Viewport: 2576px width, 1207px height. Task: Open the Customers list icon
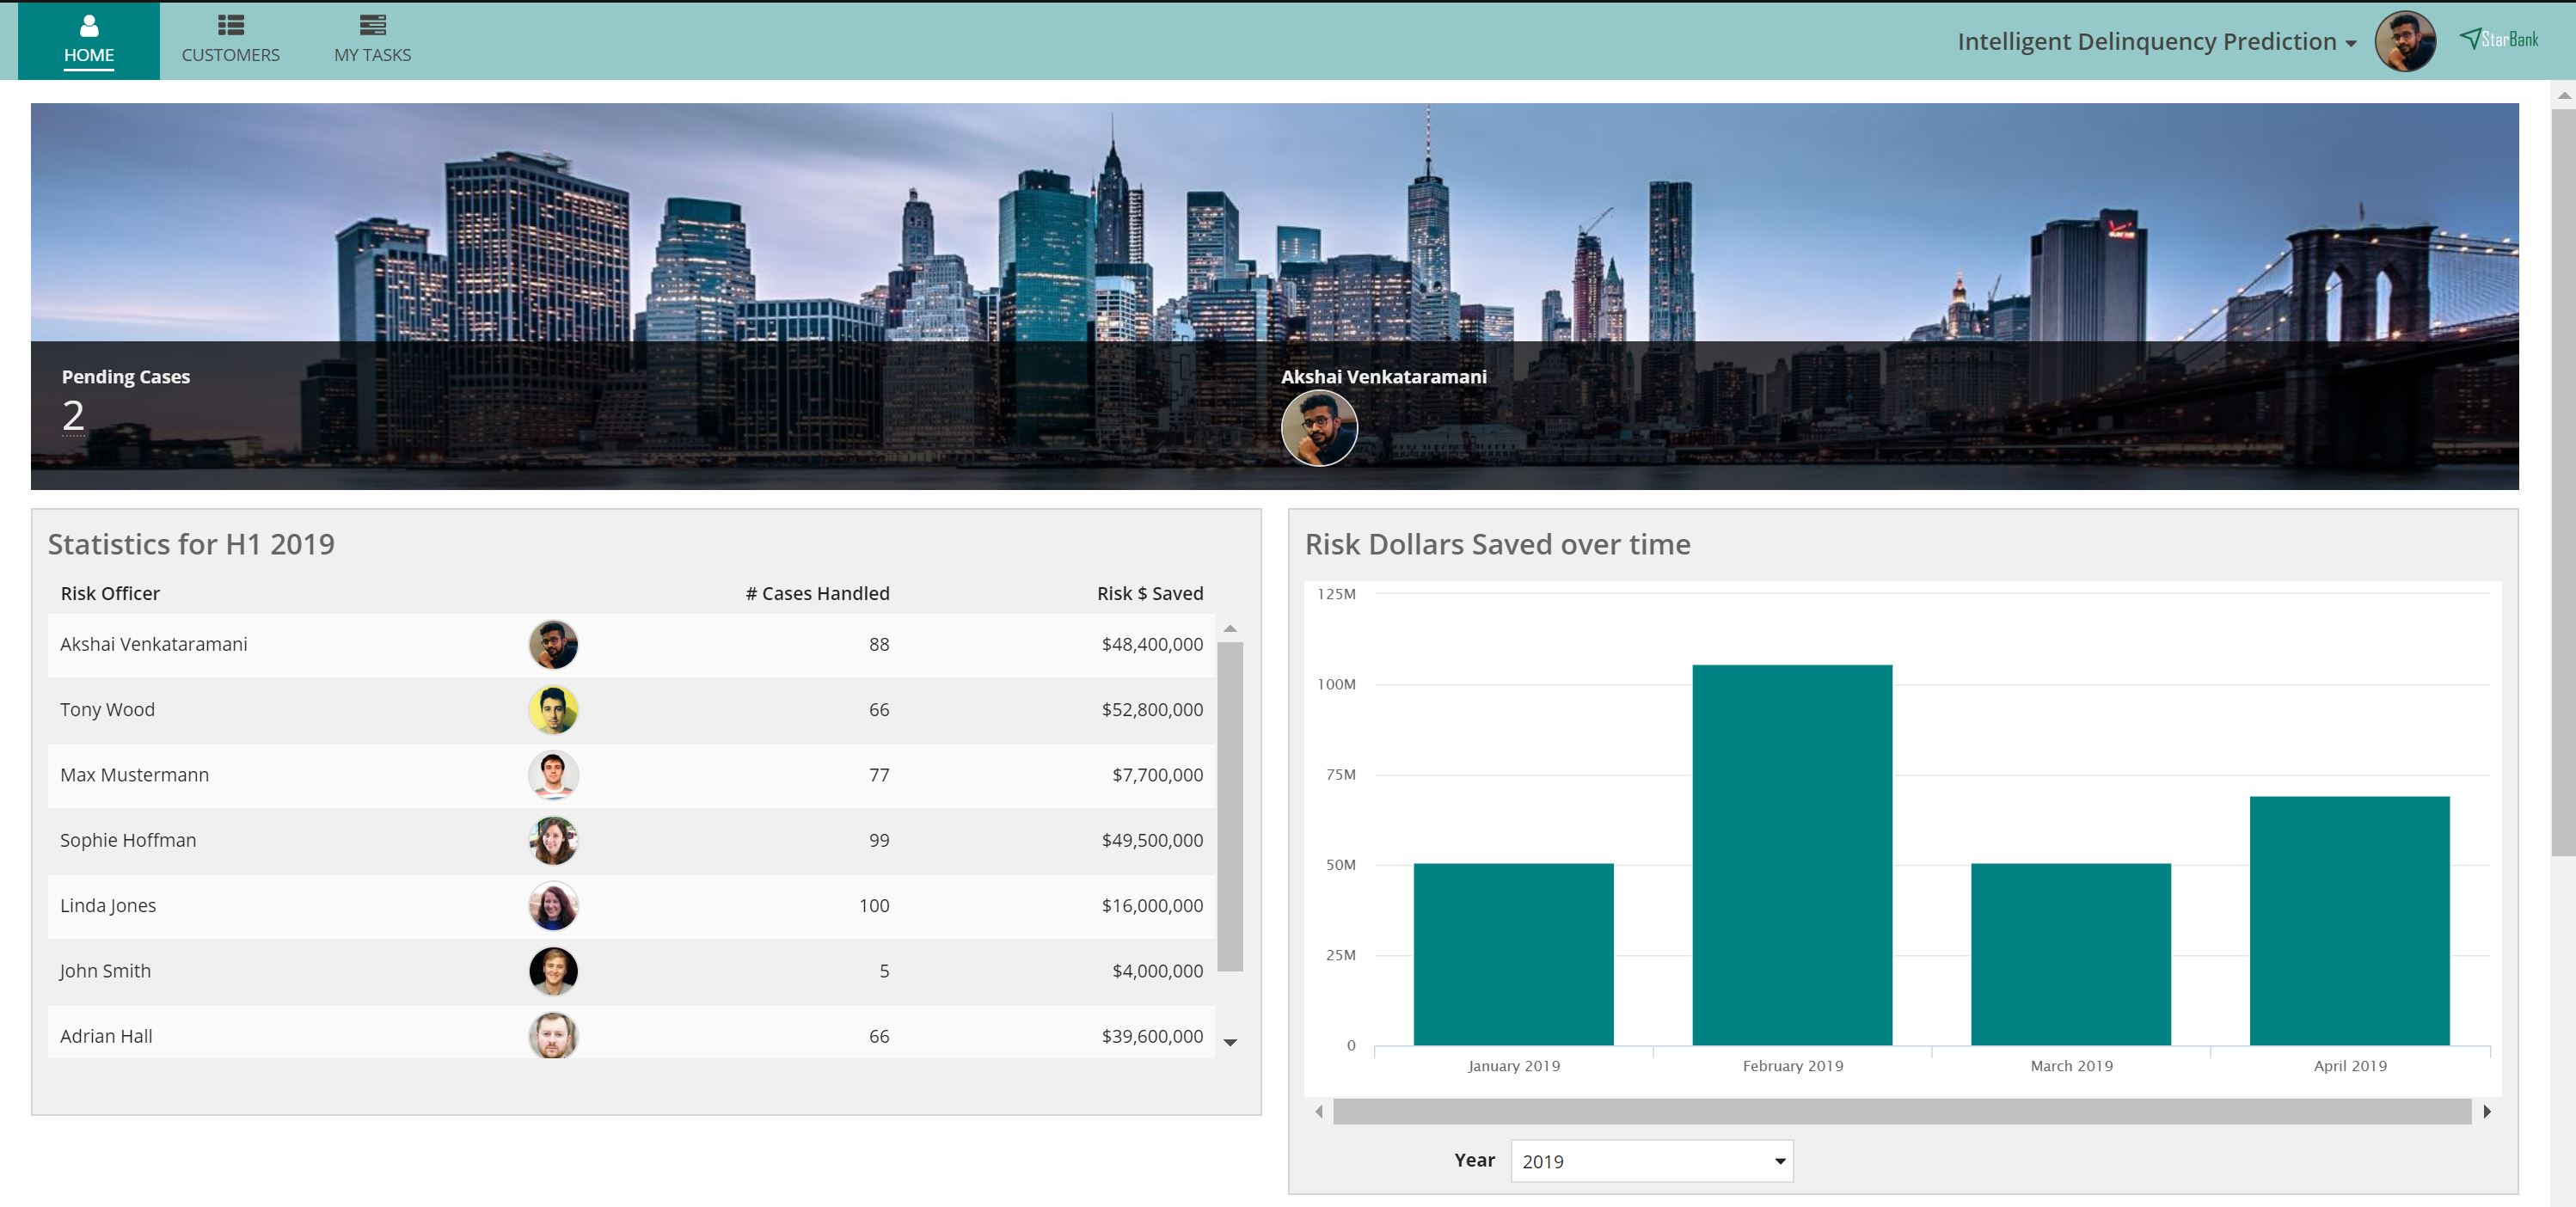coord(230,25)
